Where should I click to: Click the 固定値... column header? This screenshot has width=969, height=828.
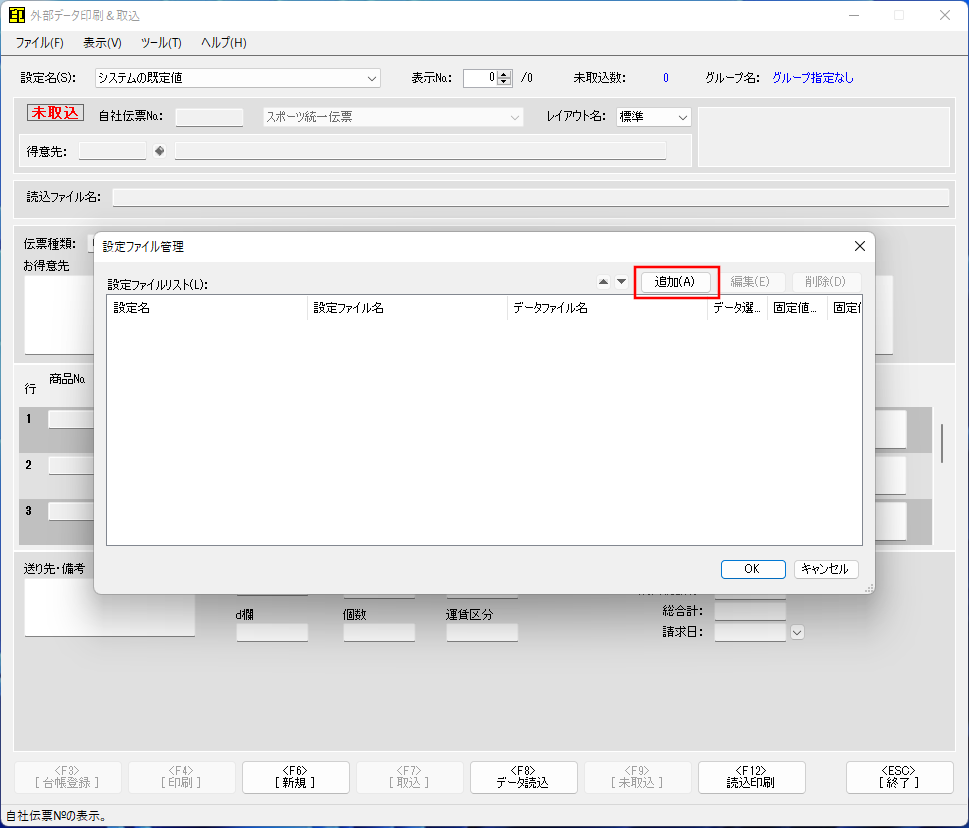click(797, 308)
